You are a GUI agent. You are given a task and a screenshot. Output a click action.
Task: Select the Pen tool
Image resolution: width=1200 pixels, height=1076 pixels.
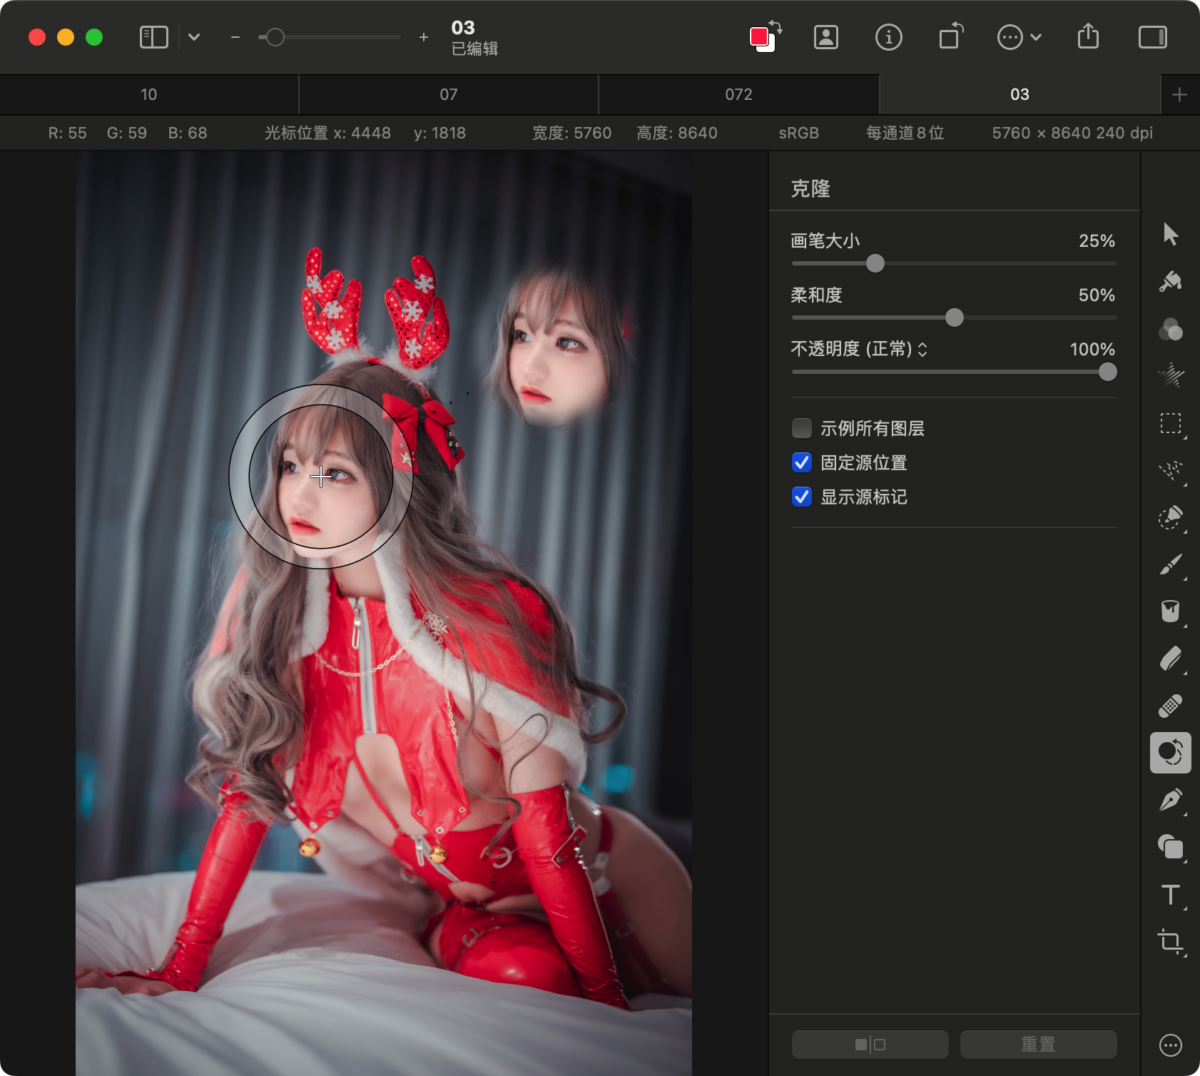pos(1170,800)
